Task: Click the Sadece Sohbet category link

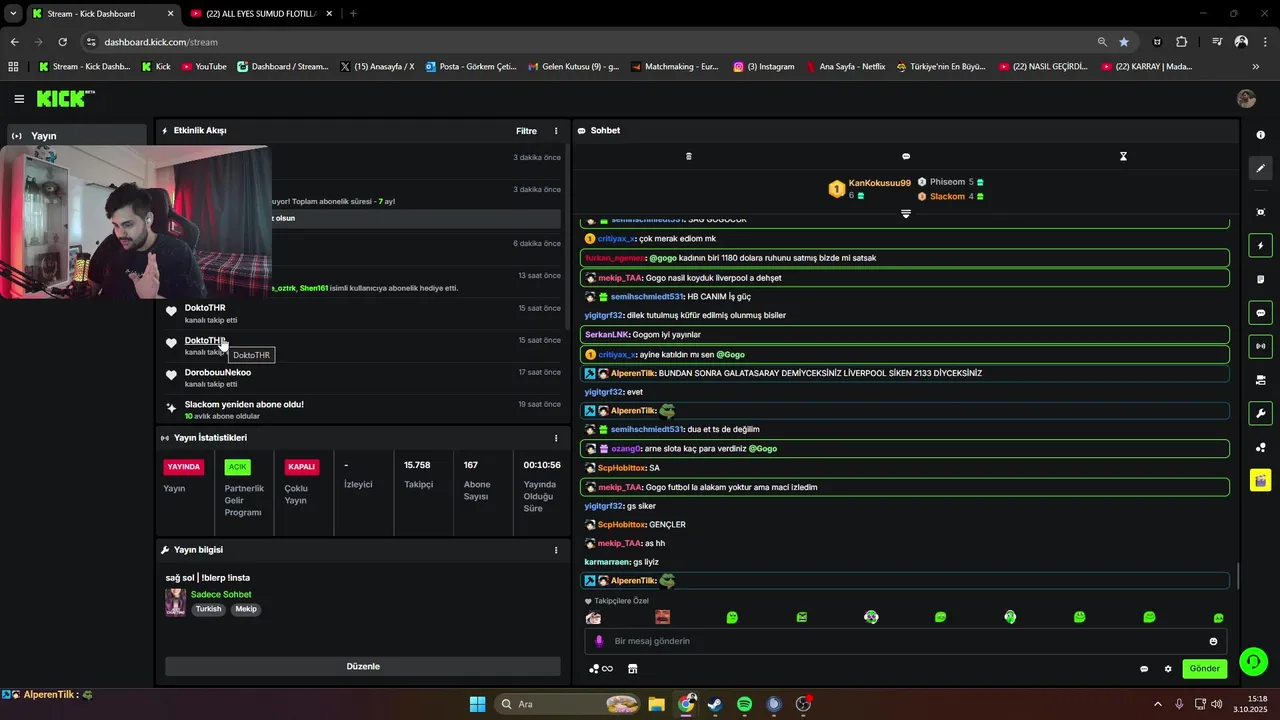Action: (x=221, y=595)
